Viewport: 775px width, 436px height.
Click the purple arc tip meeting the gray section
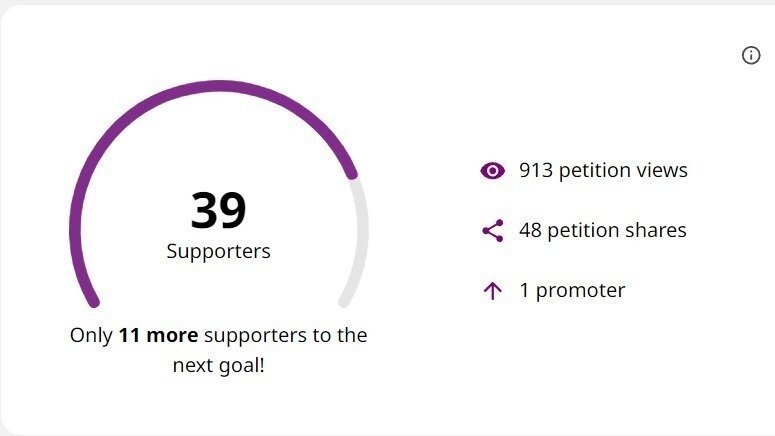pos(351,174)
